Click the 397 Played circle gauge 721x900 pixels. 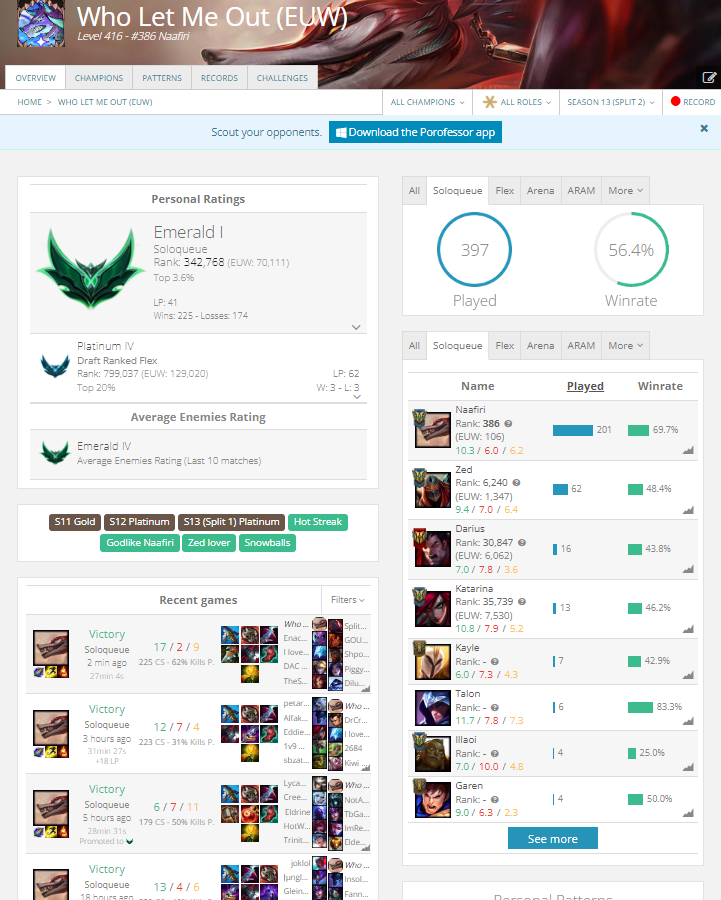pyautogui.click(x=474, y=250)
